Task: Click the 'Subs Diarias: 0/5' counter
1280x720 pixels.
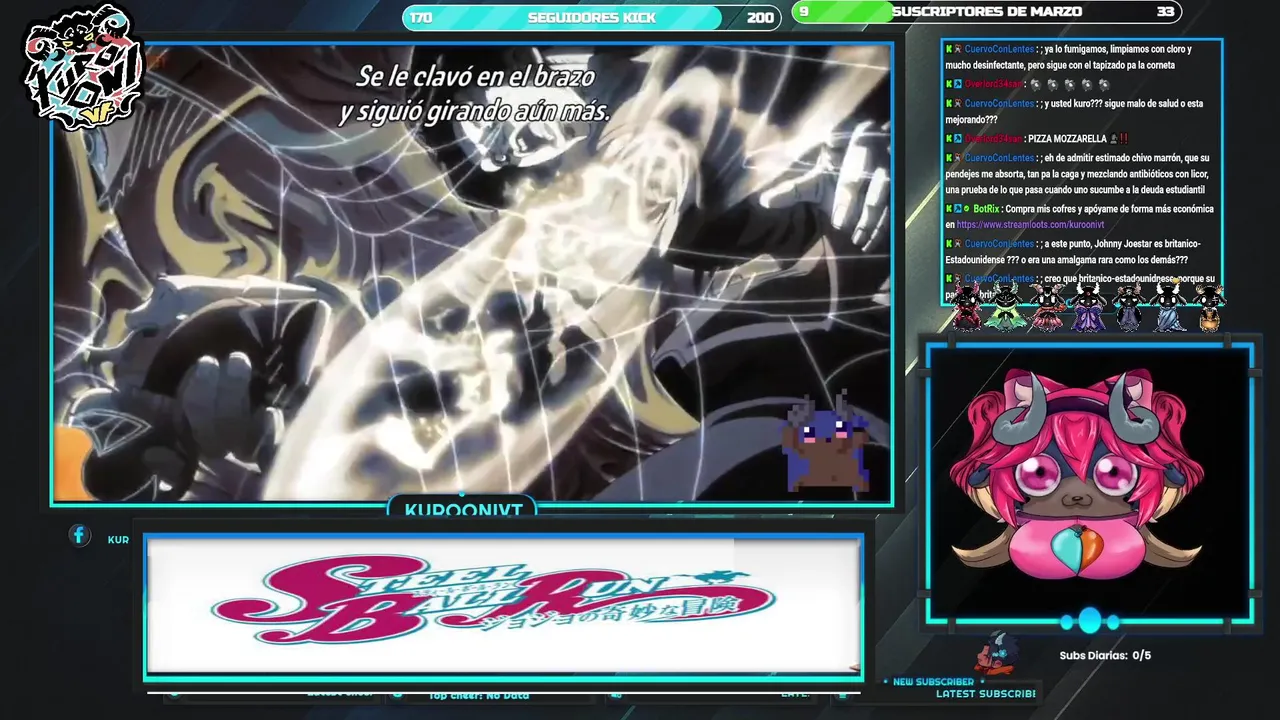Action: click(1105, 656)
